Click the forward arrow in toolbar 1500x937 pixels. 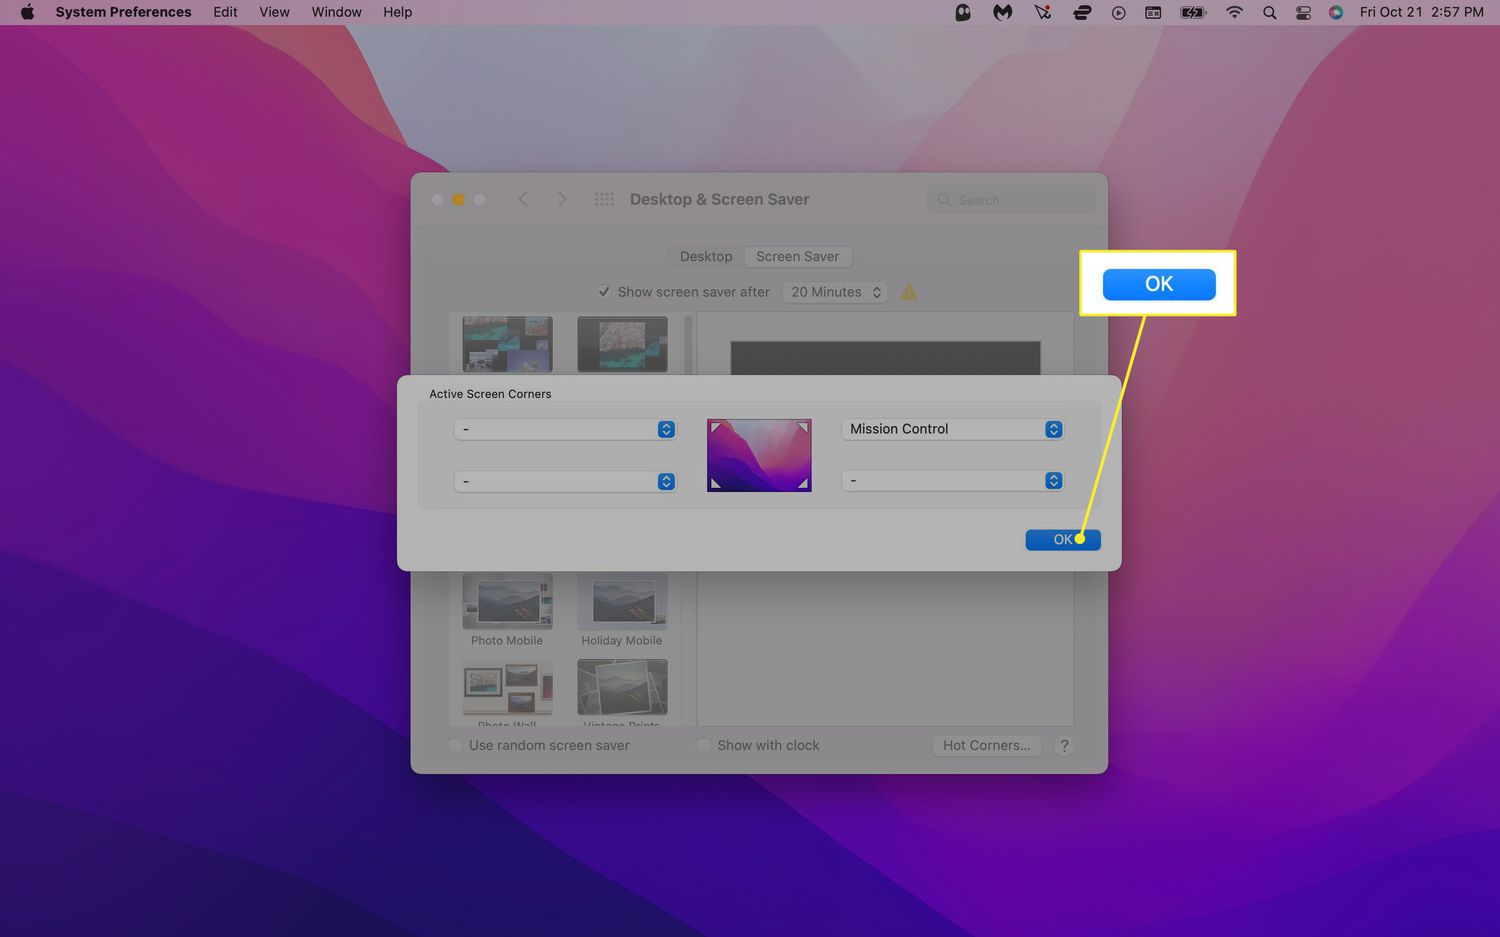562,199
